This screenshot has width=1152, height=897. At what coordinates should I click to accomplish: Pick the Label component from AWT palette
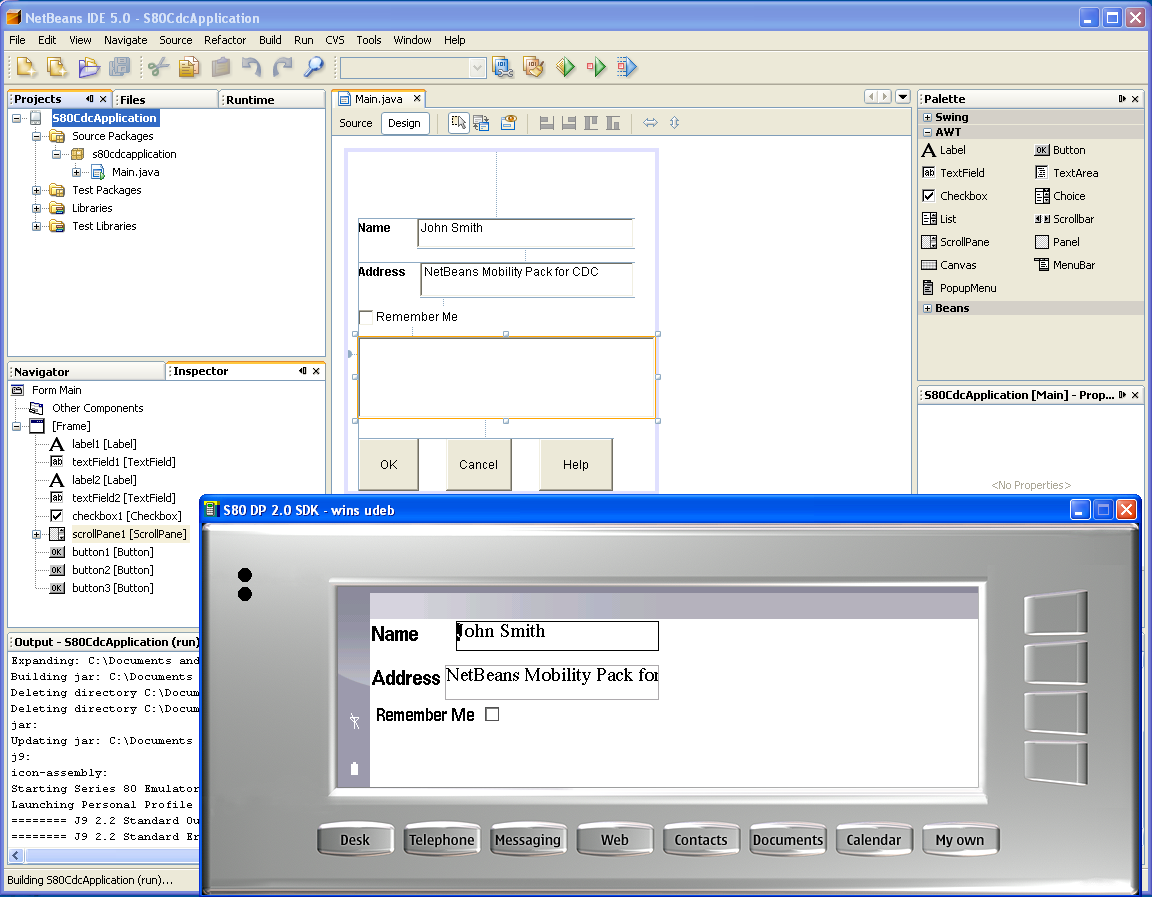click(944, 150)
